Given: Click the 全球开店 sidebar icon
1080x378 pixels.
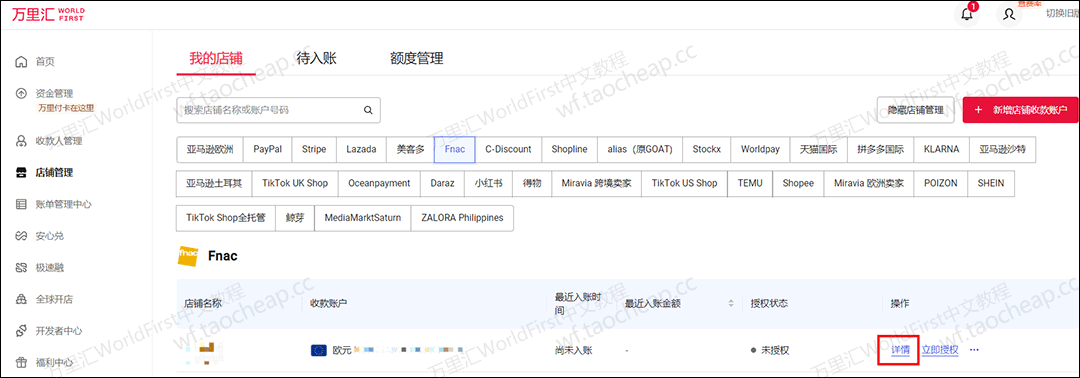Looking at the screenshot, I should click(21, 299).
